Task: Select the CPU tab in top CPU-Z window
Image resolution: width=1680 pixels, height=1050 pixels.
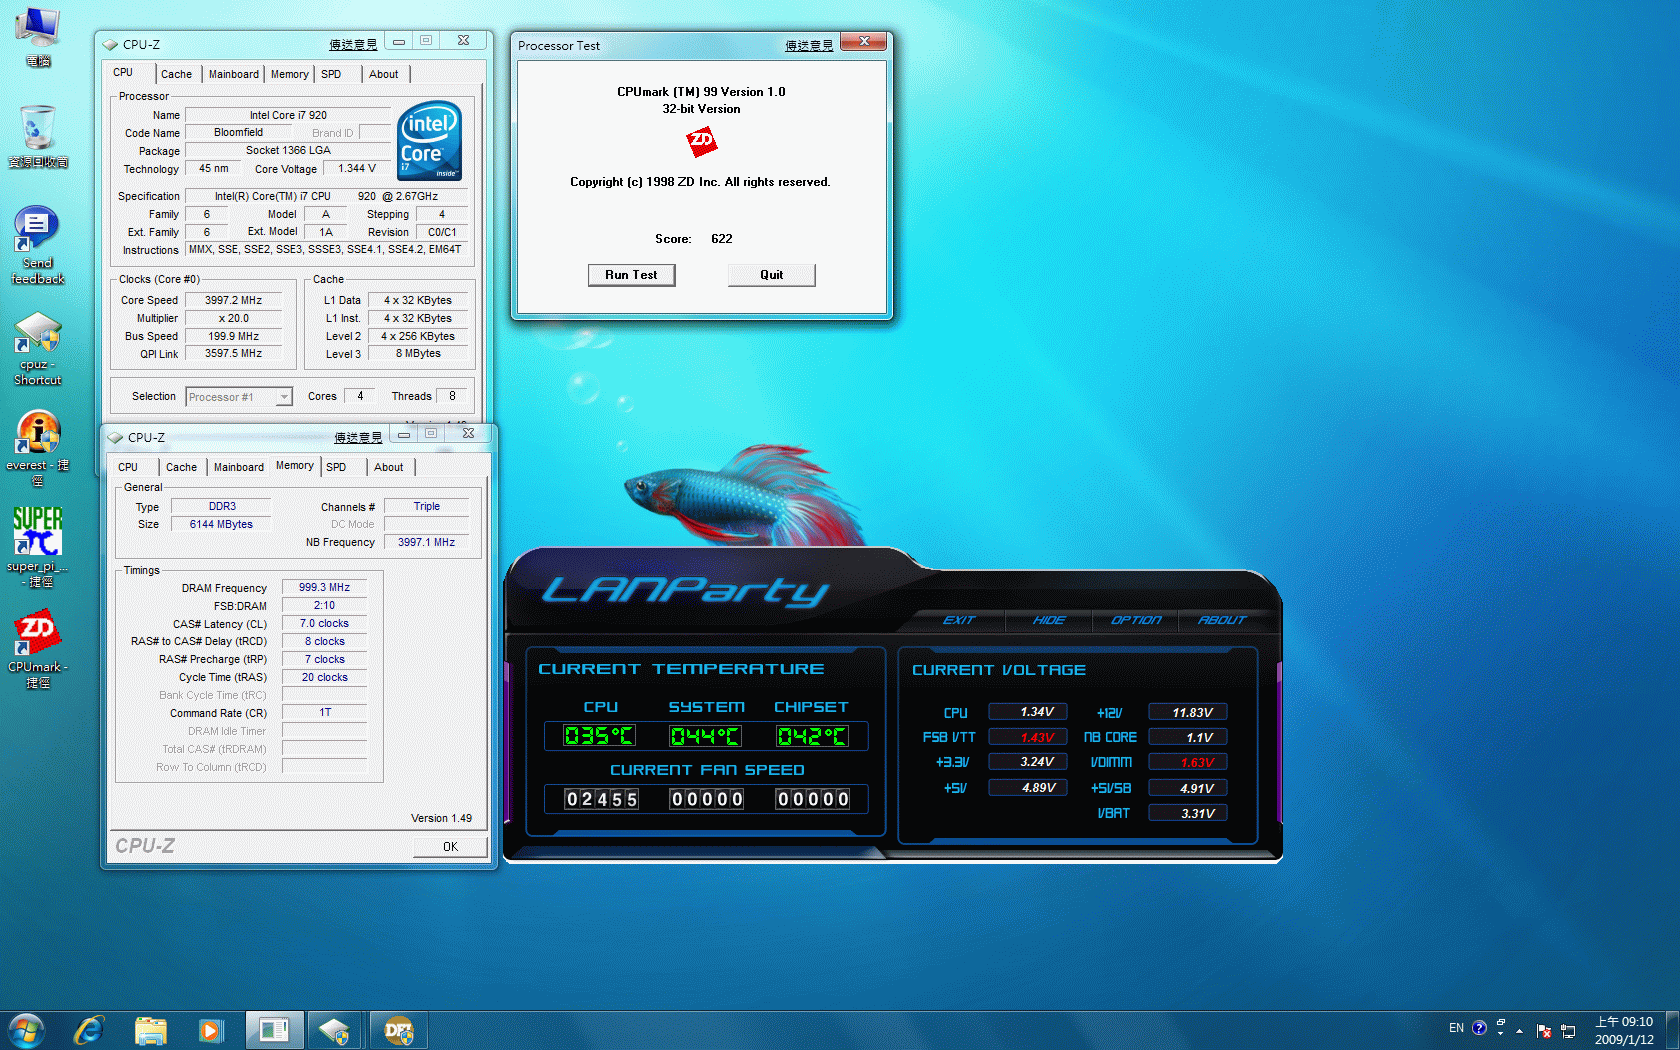Action: pos(123,72)
